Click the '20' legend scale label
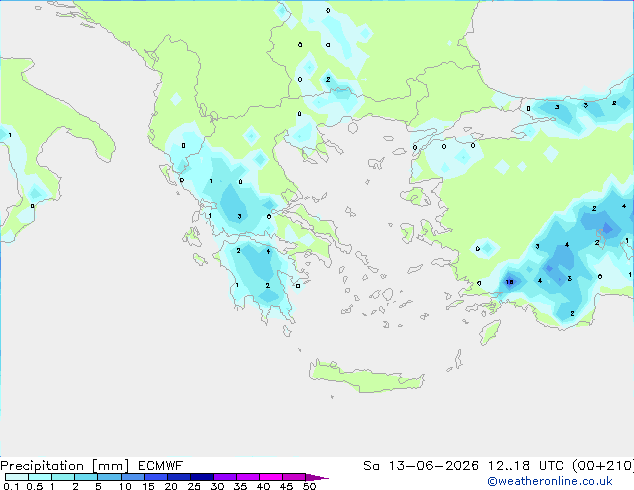Image resolution: width=634 pixels, height=490 pixels. [171, 486]
